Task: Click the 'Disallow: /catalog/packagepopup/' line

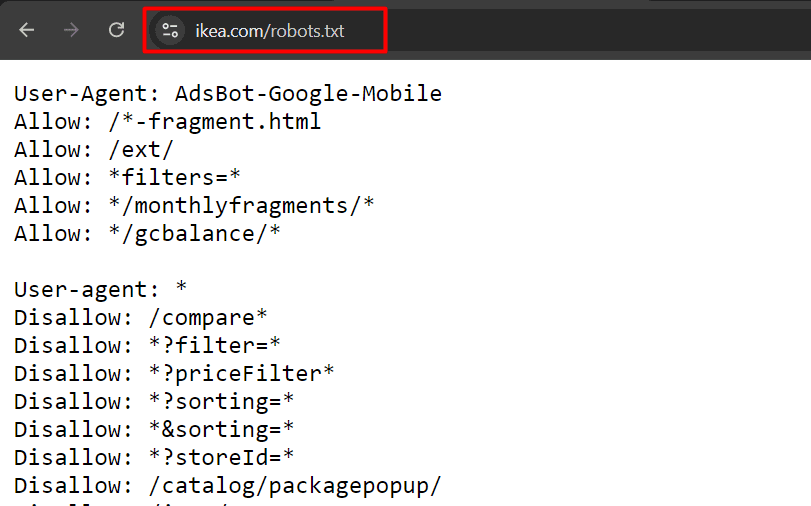Action: [x=227, y=486]
